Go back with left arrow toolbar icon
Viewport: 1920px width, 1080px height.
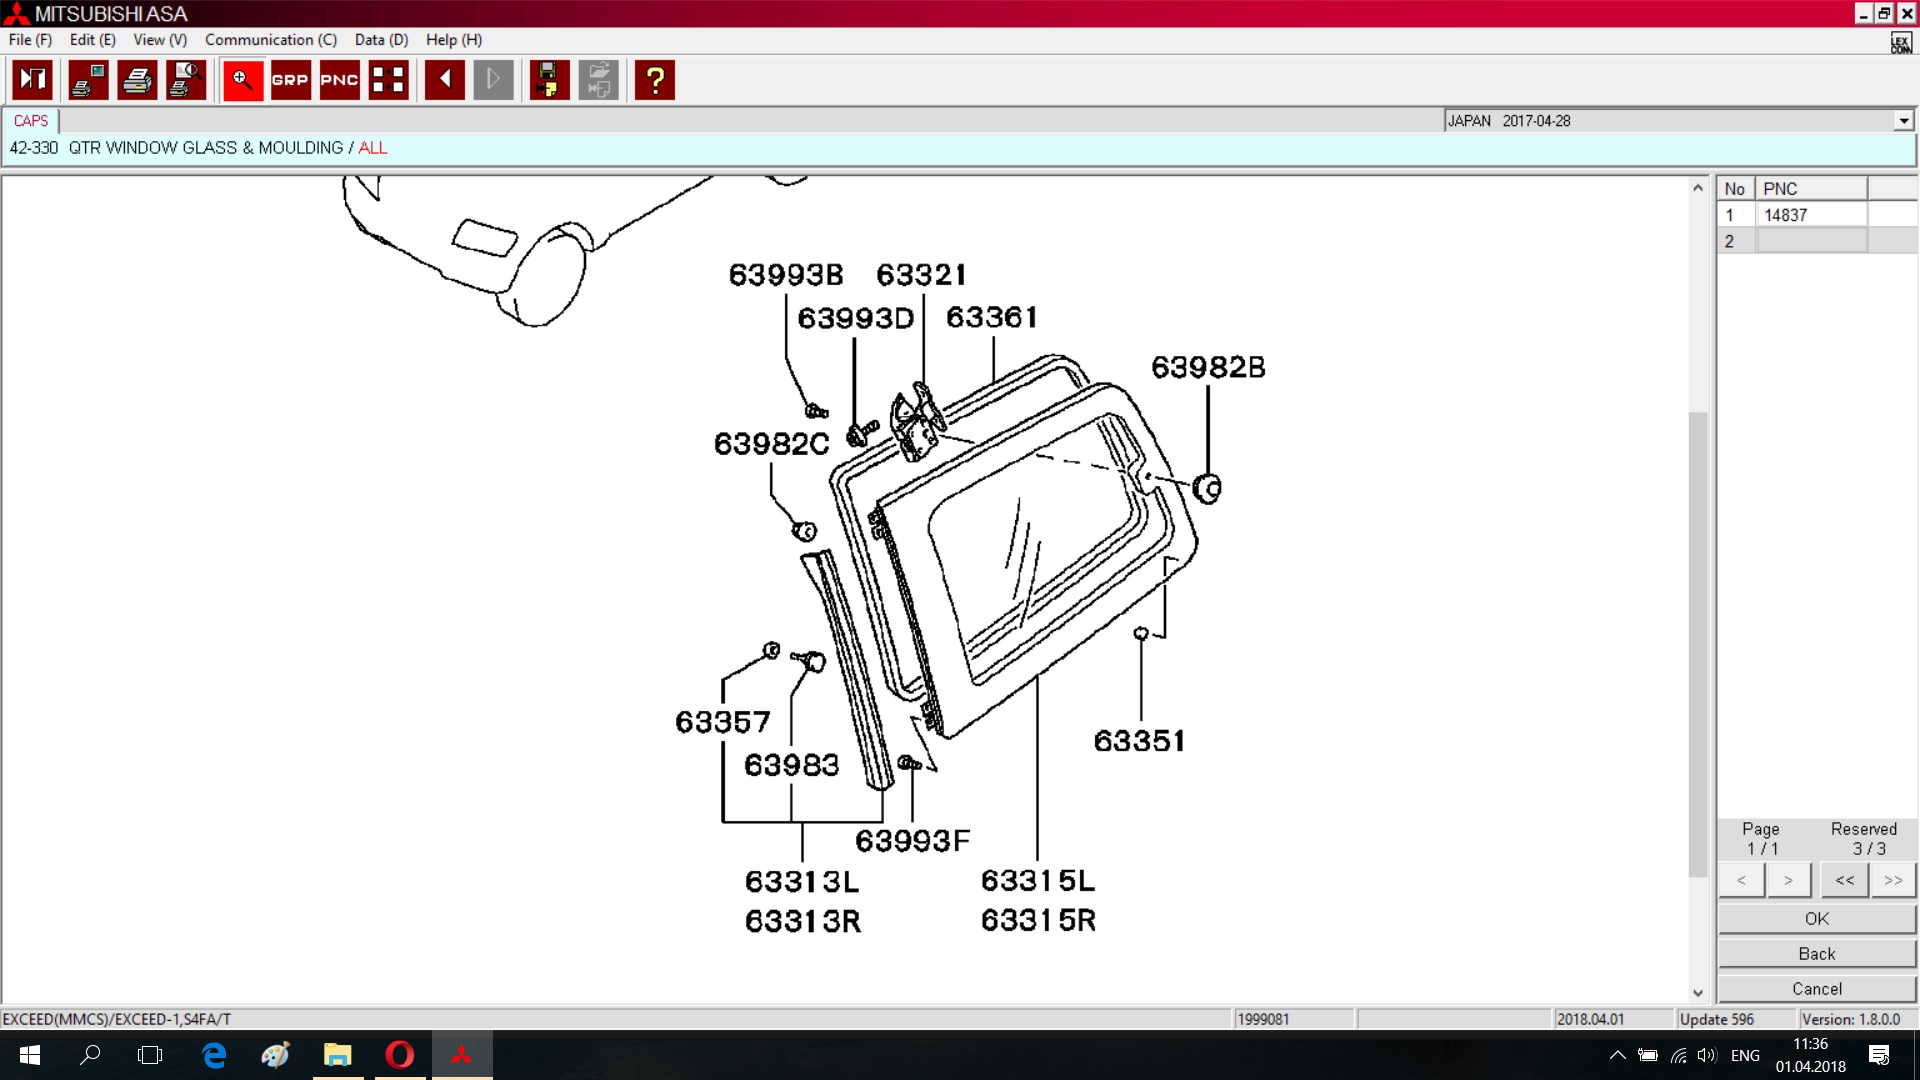coord(445,80)
